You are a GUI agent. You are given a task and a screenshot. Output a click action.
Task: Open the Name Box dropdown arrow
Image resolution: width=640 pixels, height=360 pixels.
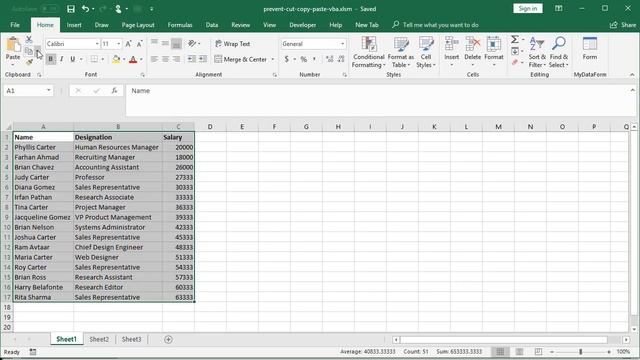click(49, 91)
